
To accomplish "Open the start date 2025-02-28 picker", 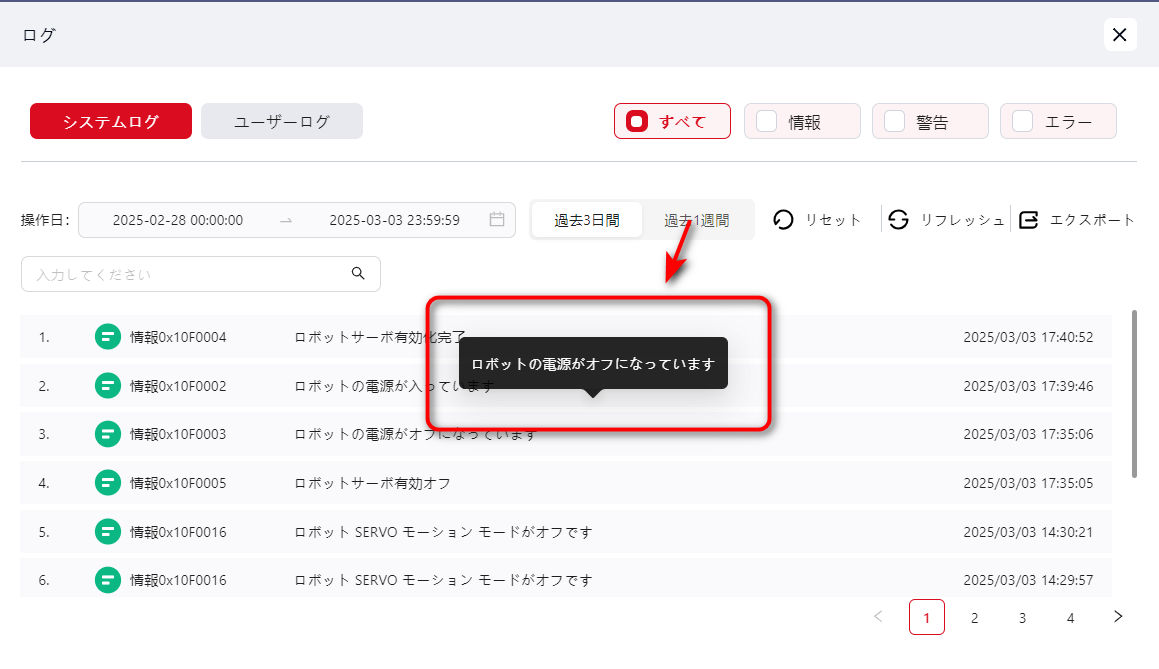I will (x=178, y=220).
